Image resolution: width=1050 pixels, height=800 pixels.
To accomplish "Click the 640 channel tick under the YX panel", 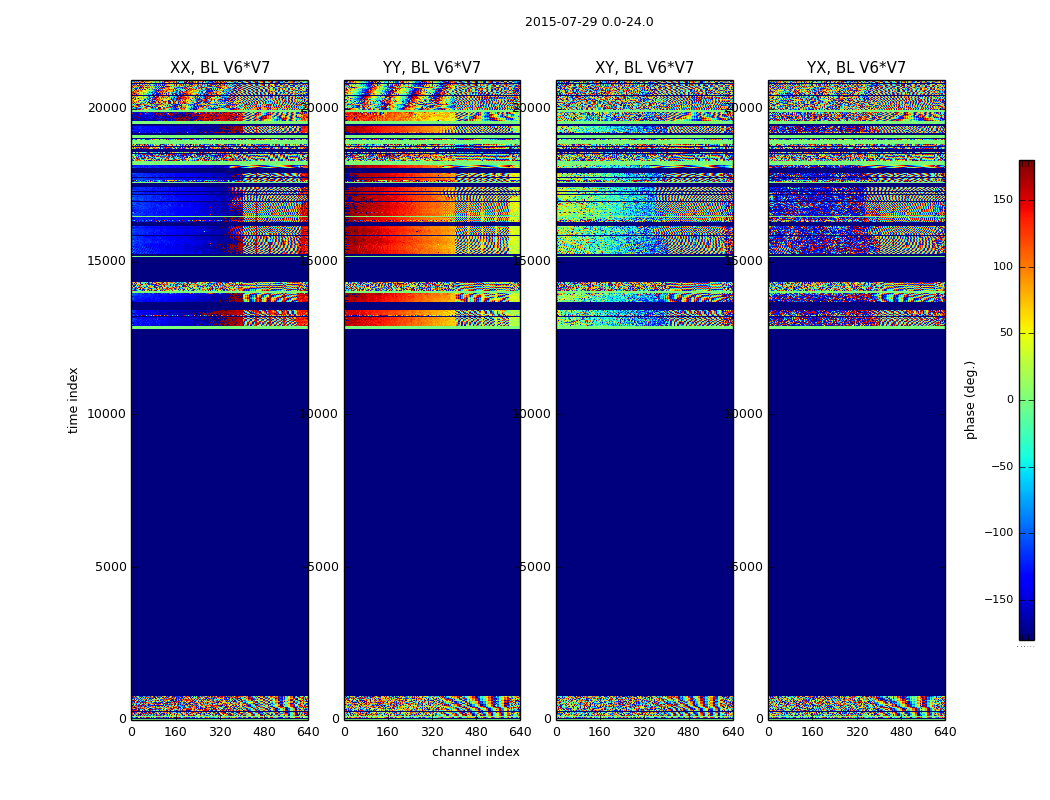I will [945, 732].
